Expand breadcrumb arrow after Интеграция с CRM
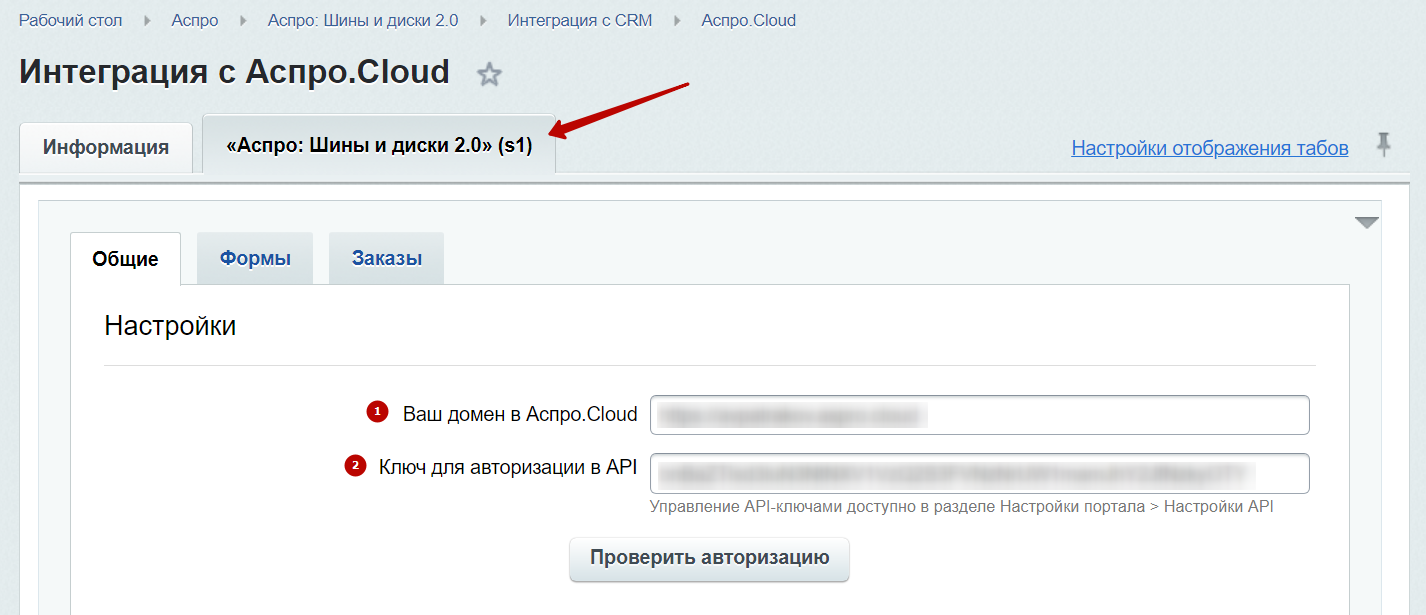The image size is (1426, 615). click(677, 20)
